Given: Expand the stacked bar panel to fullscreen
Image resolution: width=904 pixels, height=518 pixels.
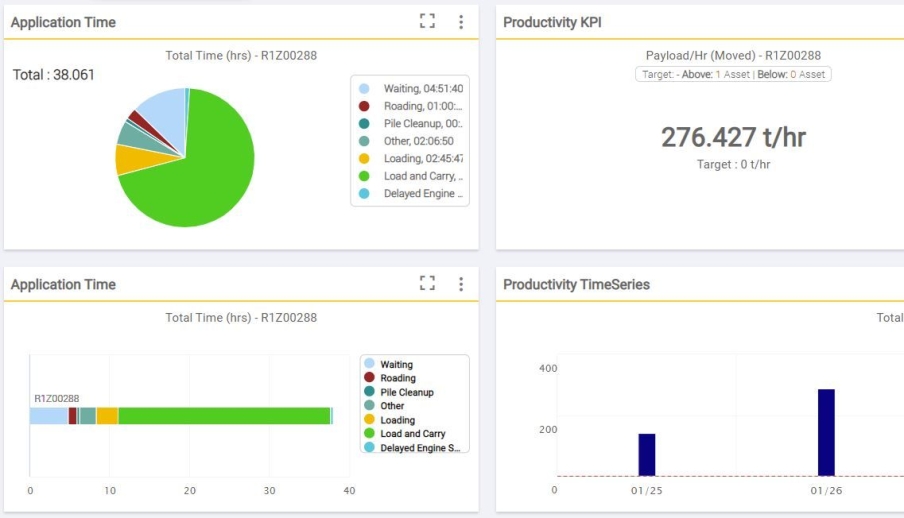Looking at the screenshot, I should [428, 284].
